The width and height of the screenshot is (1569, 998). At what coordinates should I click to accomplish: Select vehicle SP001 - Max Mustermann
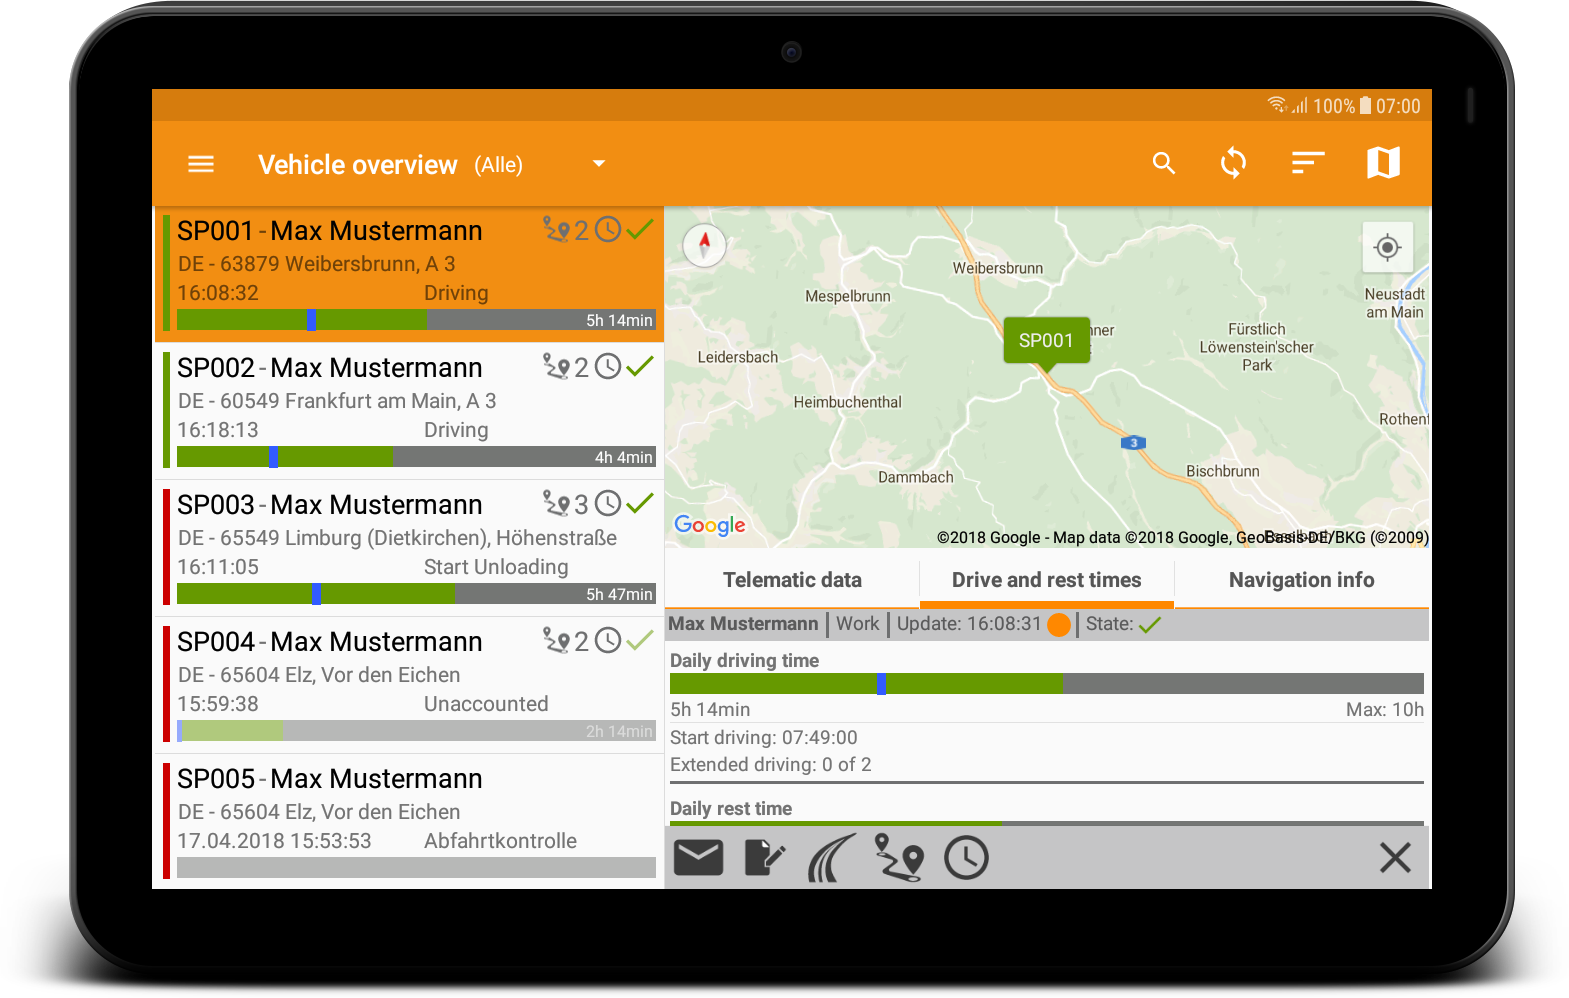(409, 273)
